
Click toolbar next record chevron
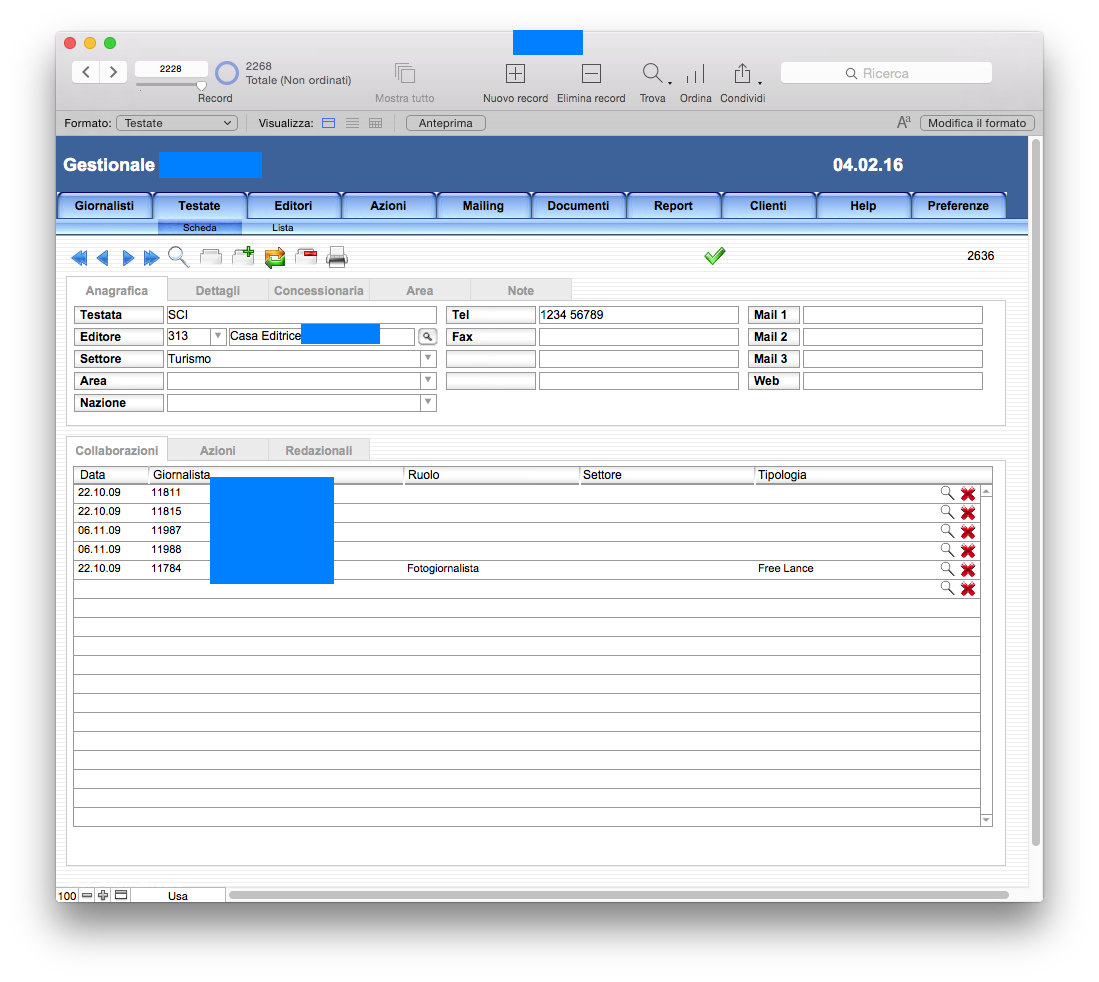[x=113, y=71]
